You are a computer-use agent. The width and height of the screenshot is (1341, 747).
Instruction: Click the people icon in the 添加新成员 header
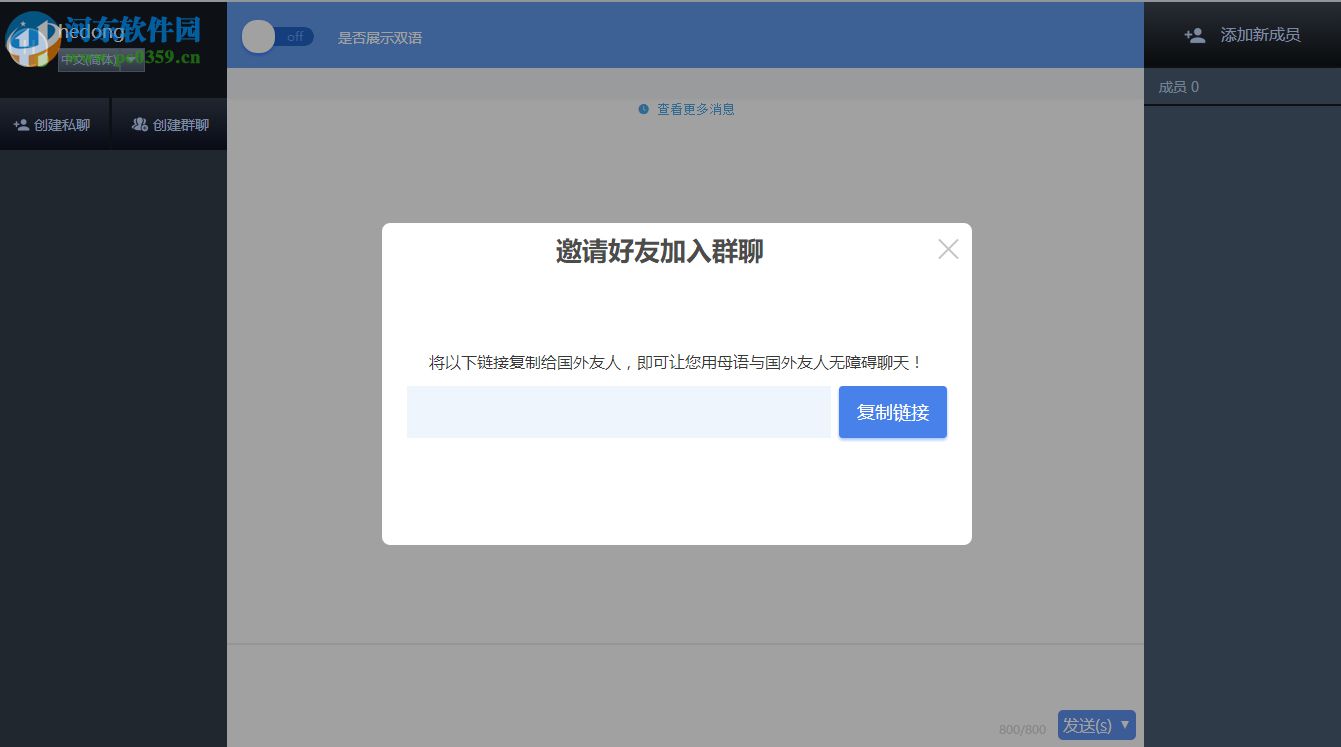click(x=1194, y=34)
